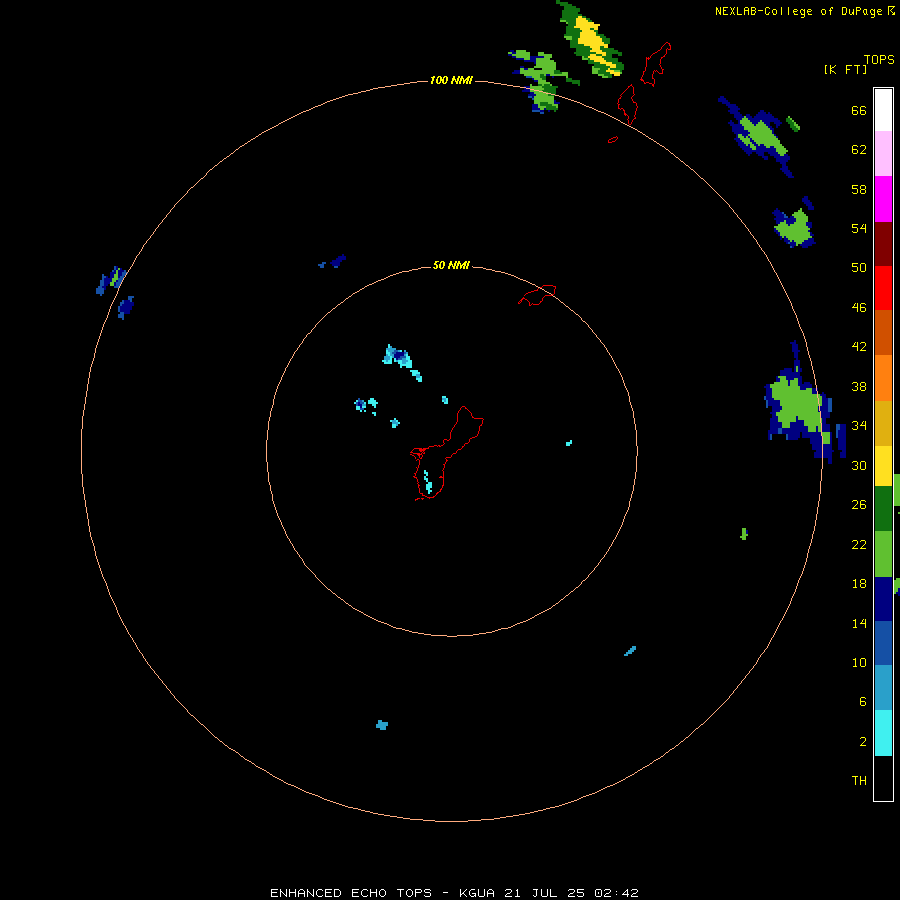This screenshot has height=900, width=900.
Task: Click the 50 value on the legend scale
Action: click(x=859, y=267)
